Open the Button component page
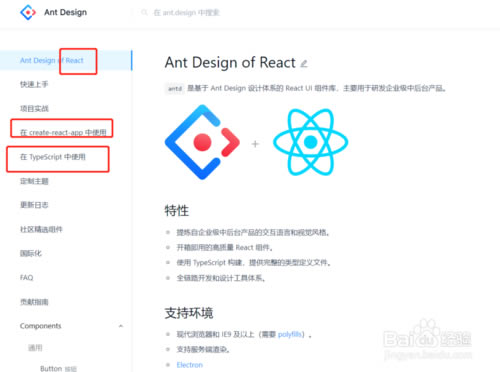Image resolution: width=500 pixels, height=372 pixels. [58, 368]
